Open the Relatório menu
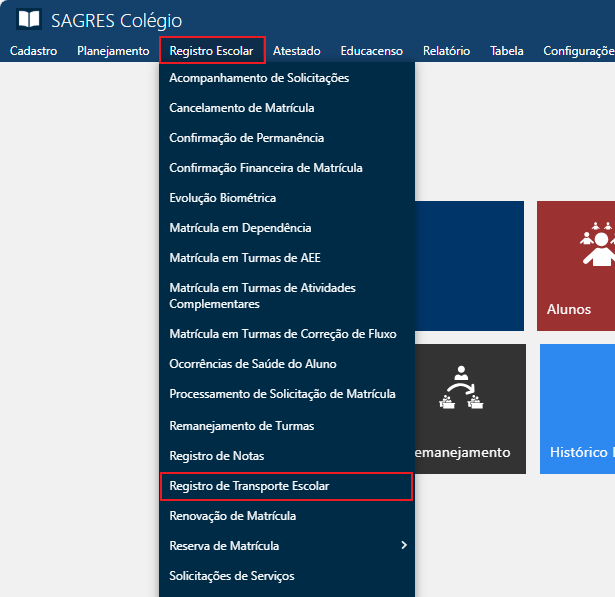Image resolution: width=615 pixels, height=597 pixels. 446,51
